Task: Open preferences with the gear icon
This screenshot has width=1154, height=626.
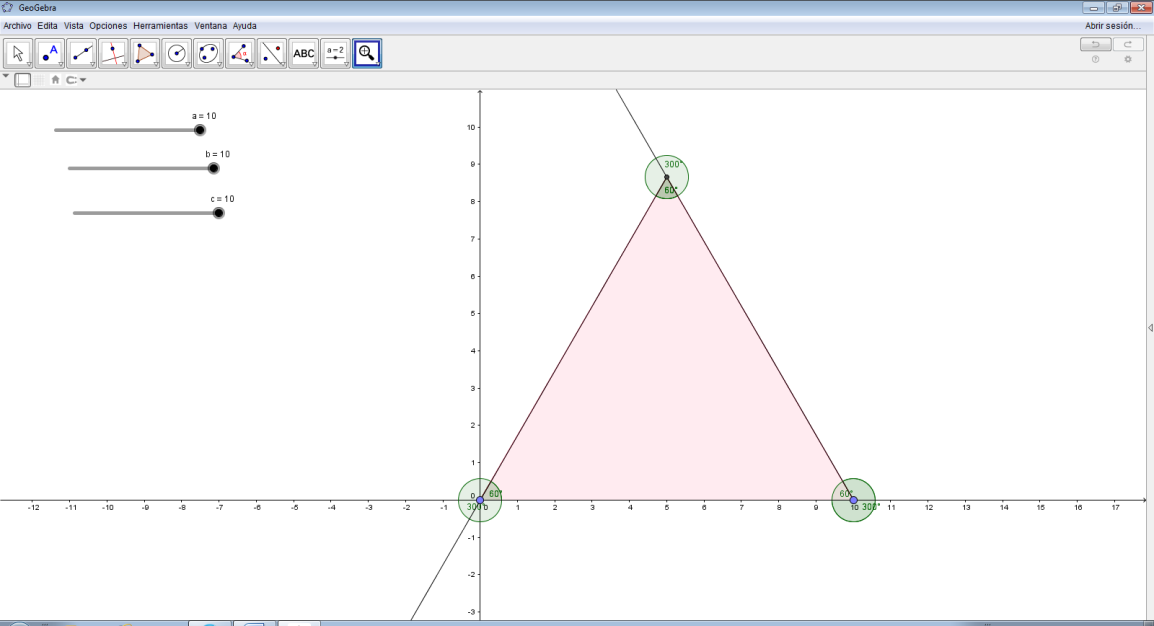Action: [x=1128, y=60]
